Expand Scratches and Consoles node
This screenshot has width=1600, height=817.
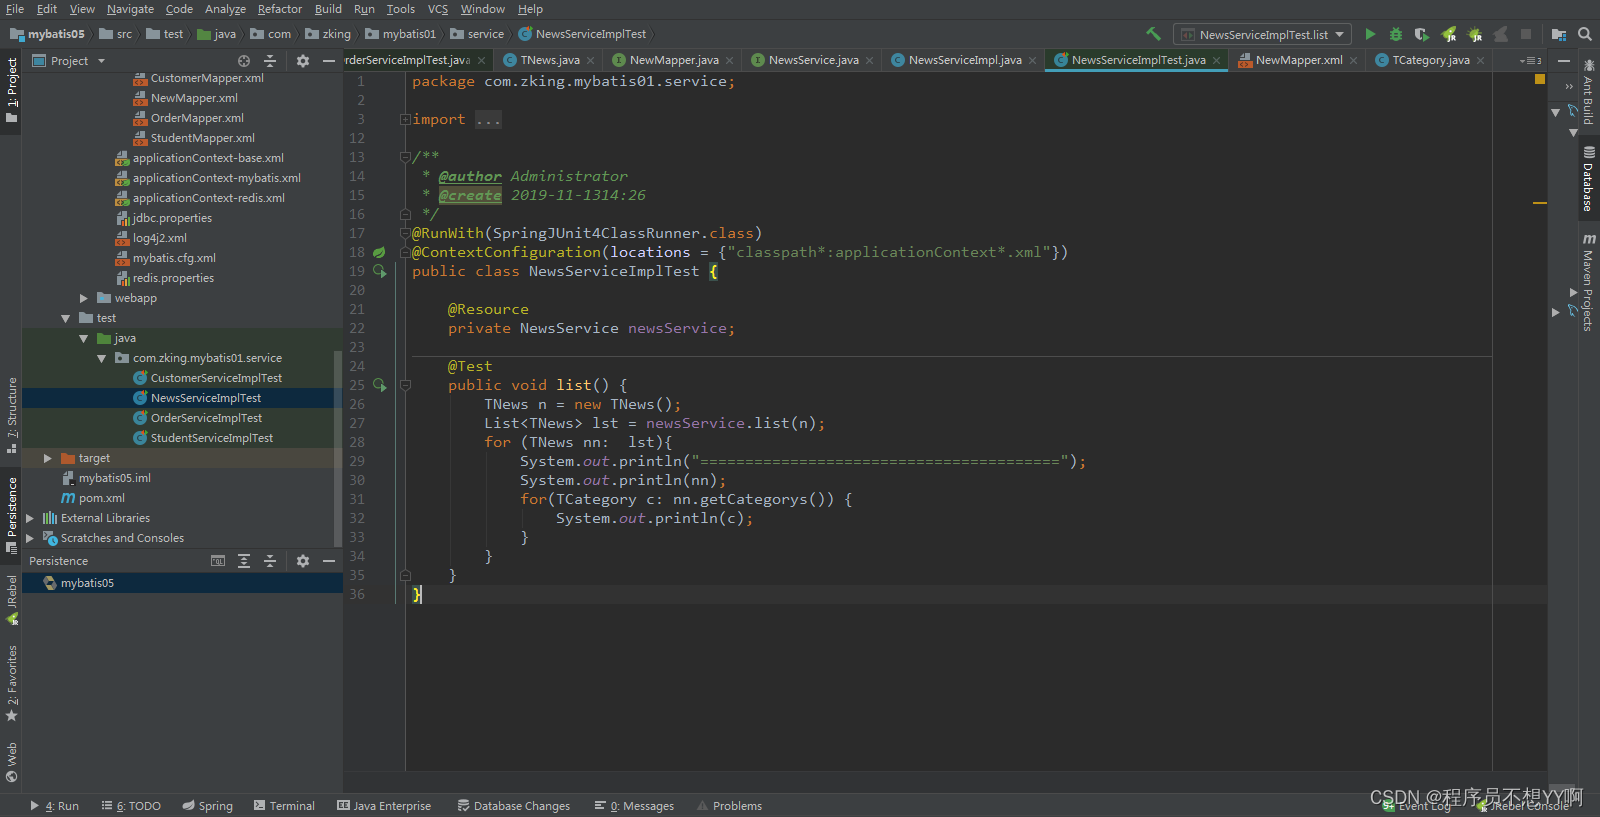pos(30,538)
